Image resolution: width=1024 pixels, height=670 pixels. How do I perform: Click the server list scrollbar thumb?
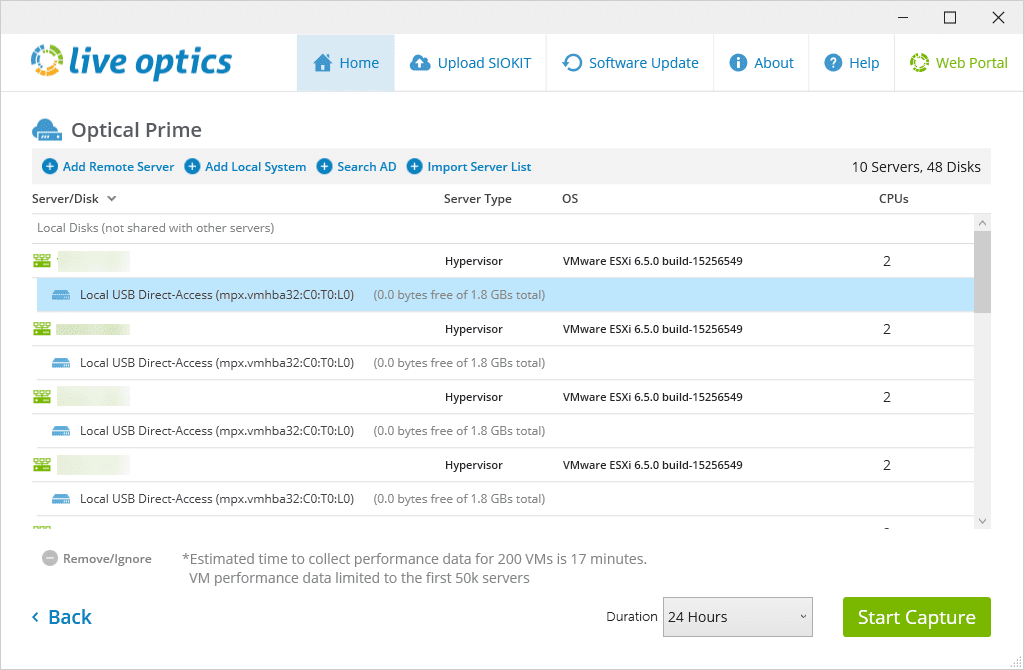982,272
